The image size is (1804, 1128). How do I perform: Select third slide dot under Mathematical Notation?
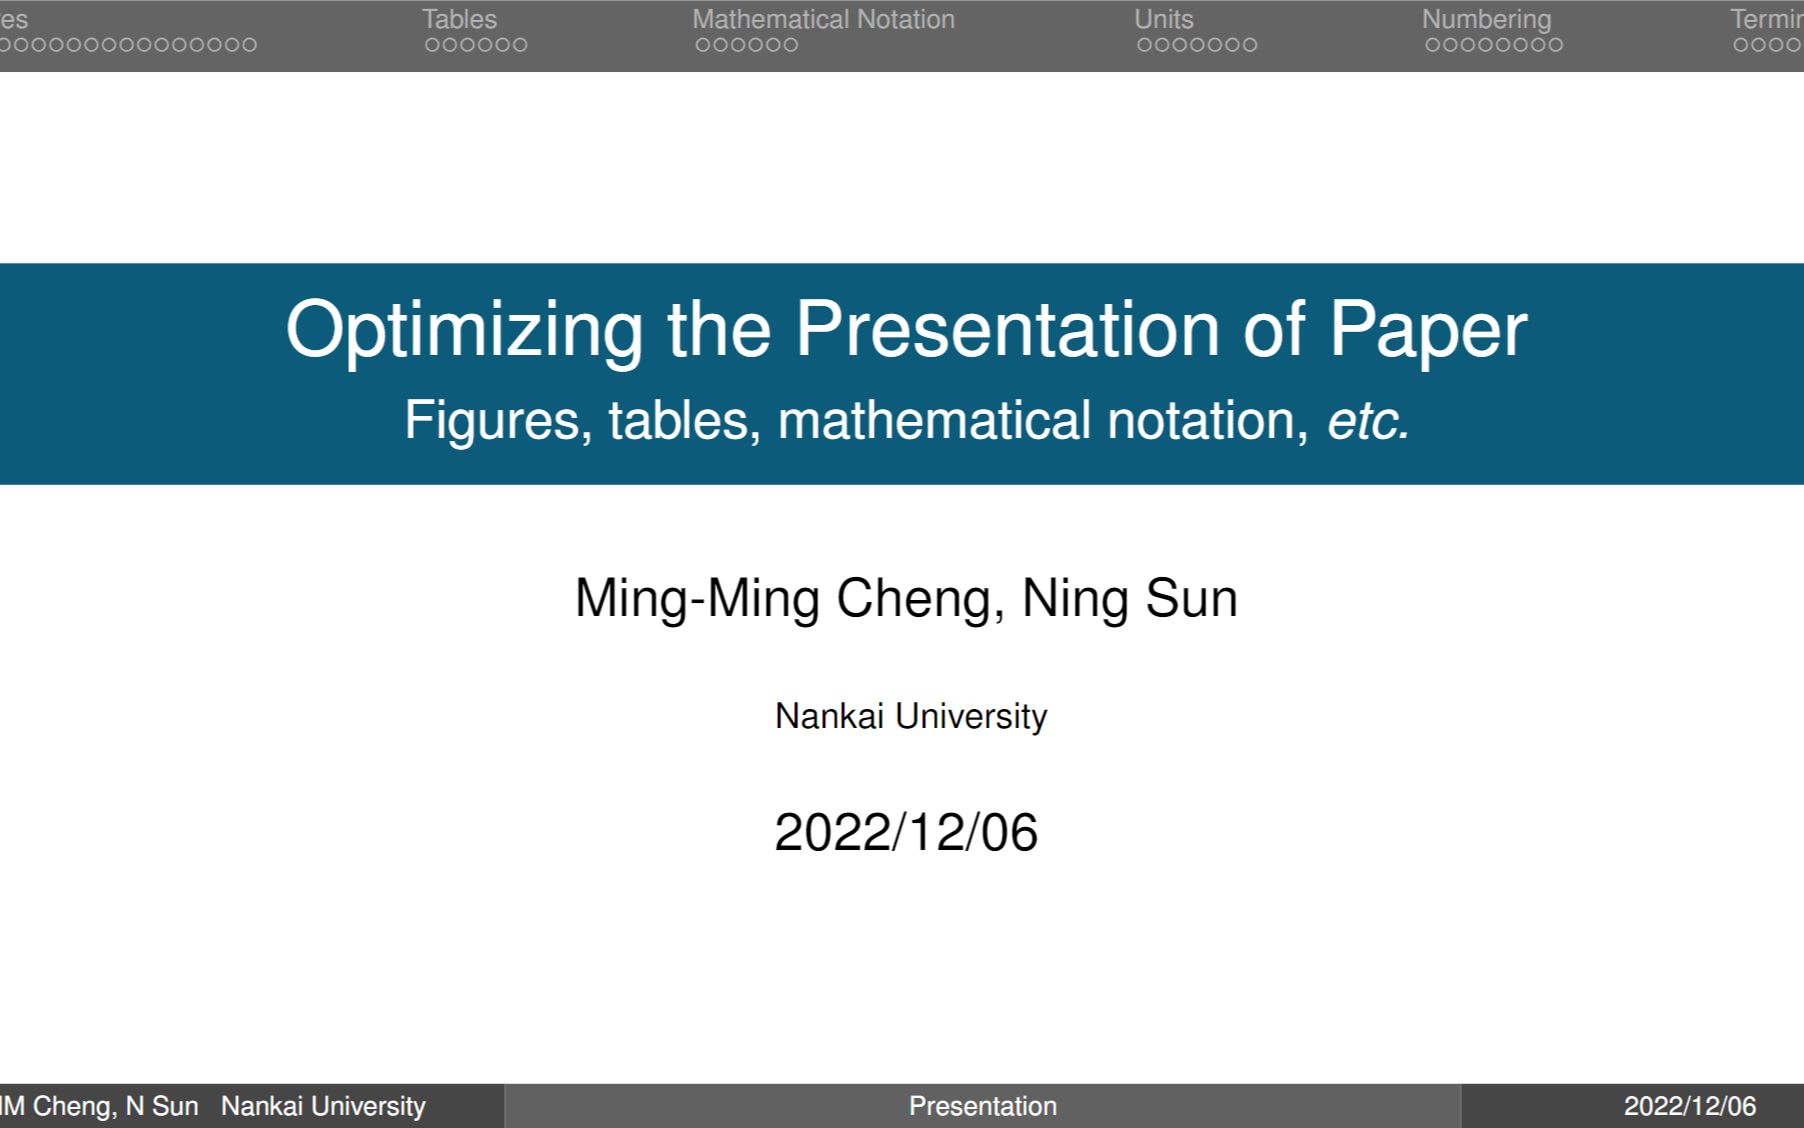738,44
